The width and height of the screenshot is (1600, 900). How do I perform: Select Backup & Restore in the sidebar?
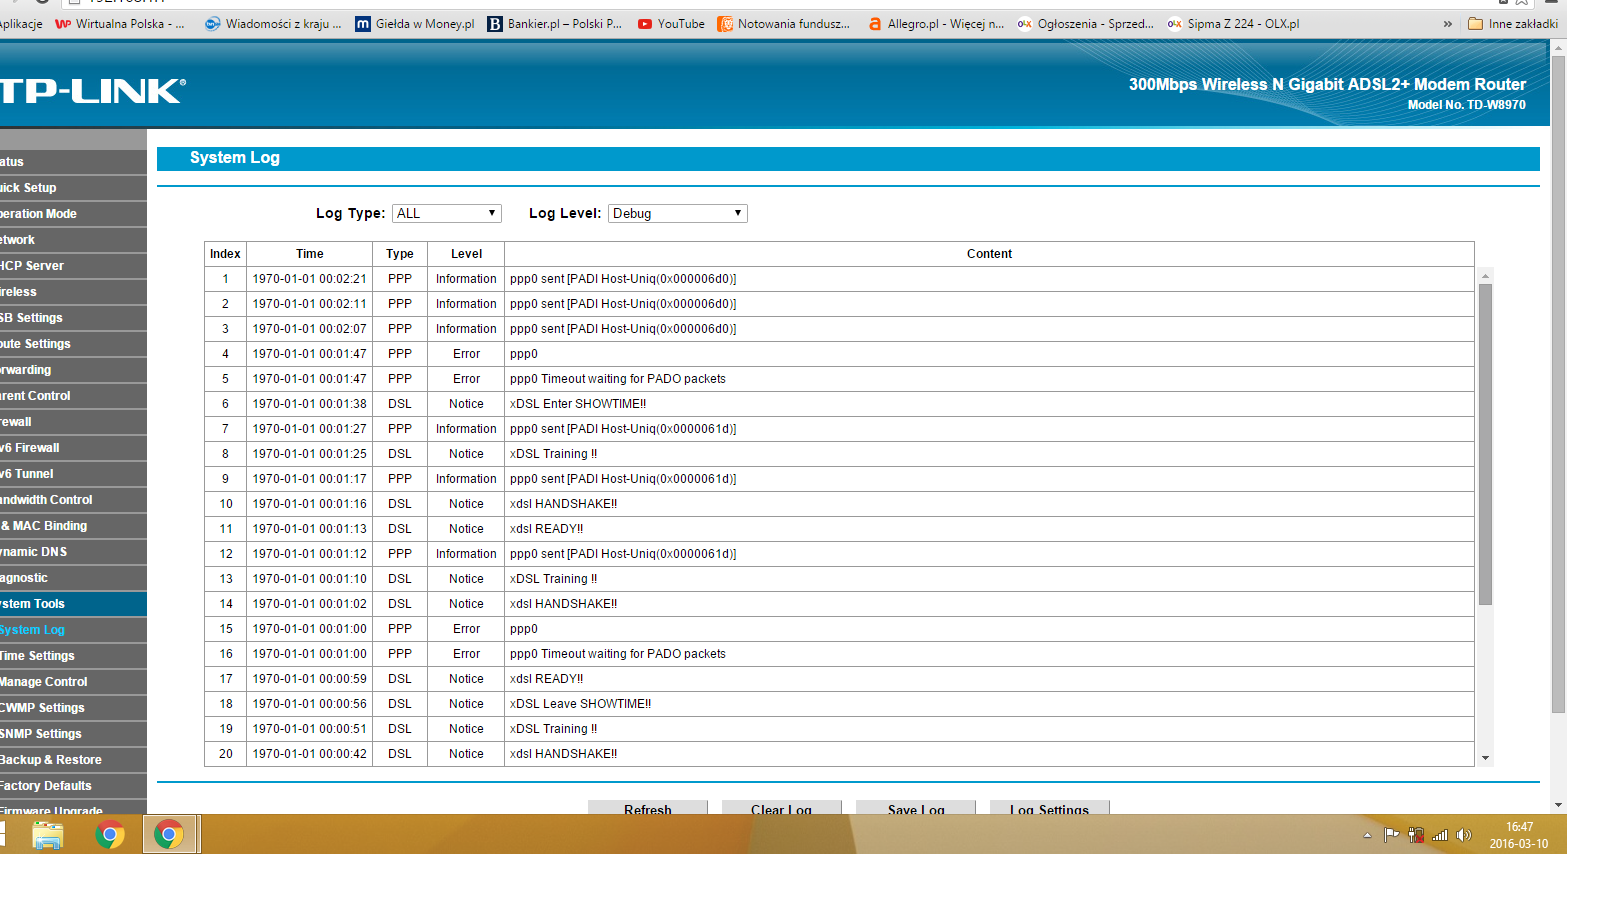[51, 760]
